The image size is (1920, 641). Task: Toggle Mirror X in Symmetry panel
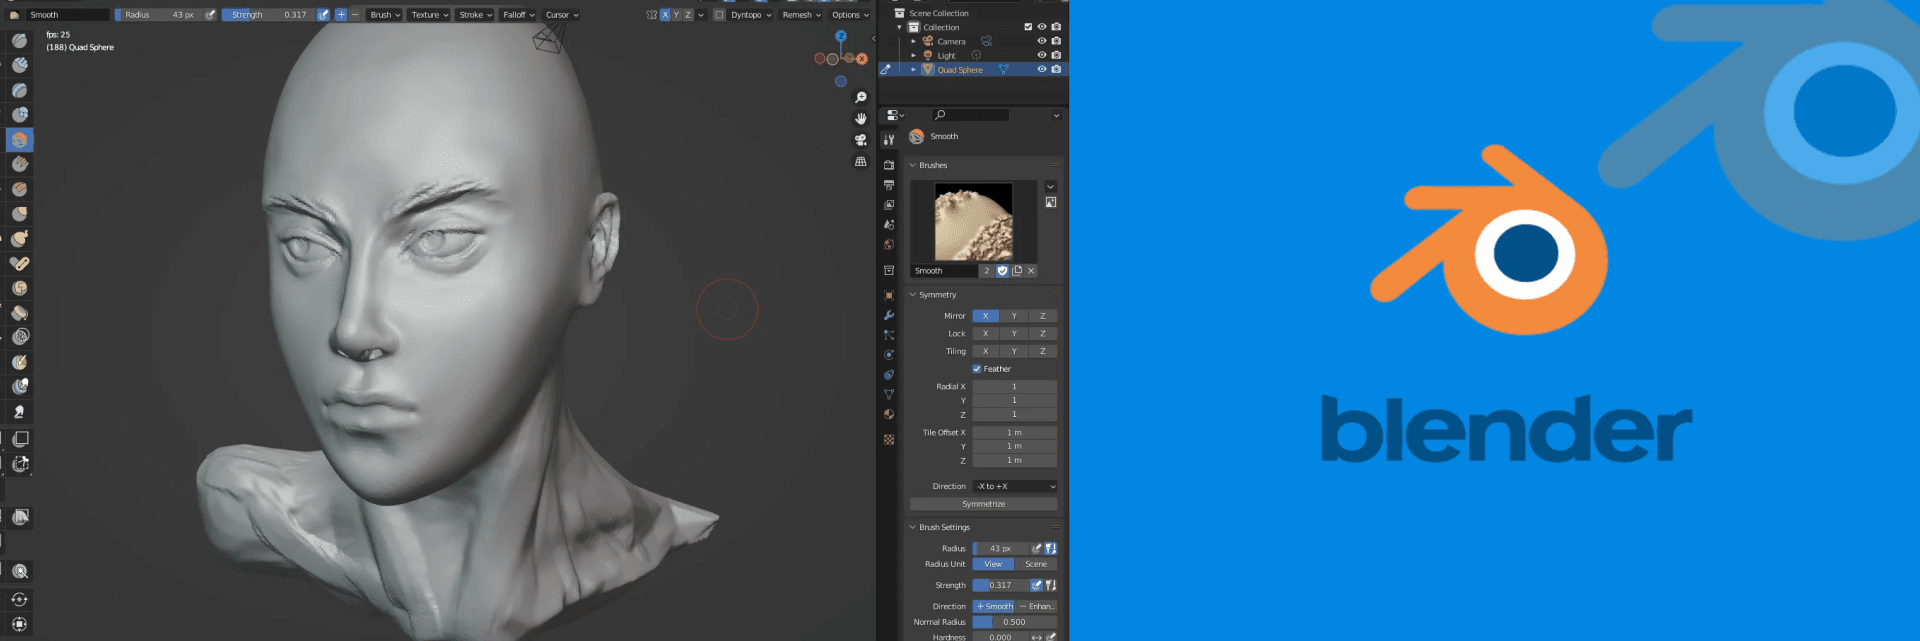(x=985, y=316)
